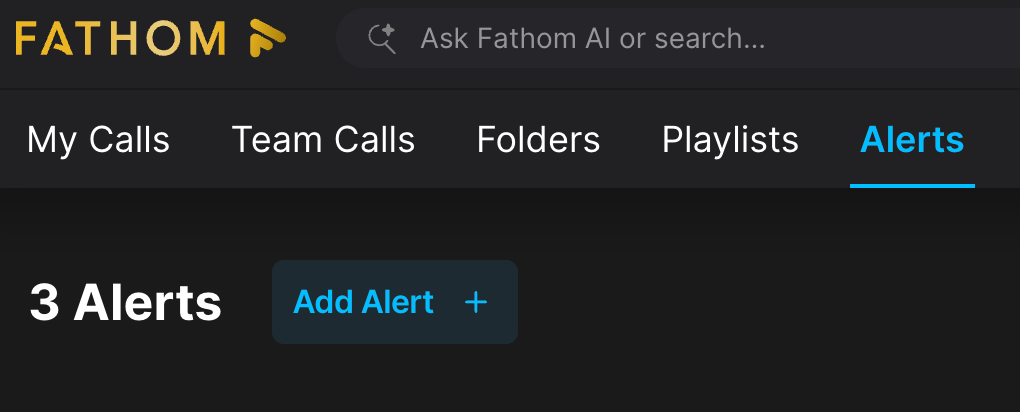Browse call folders via Folders

538,140
